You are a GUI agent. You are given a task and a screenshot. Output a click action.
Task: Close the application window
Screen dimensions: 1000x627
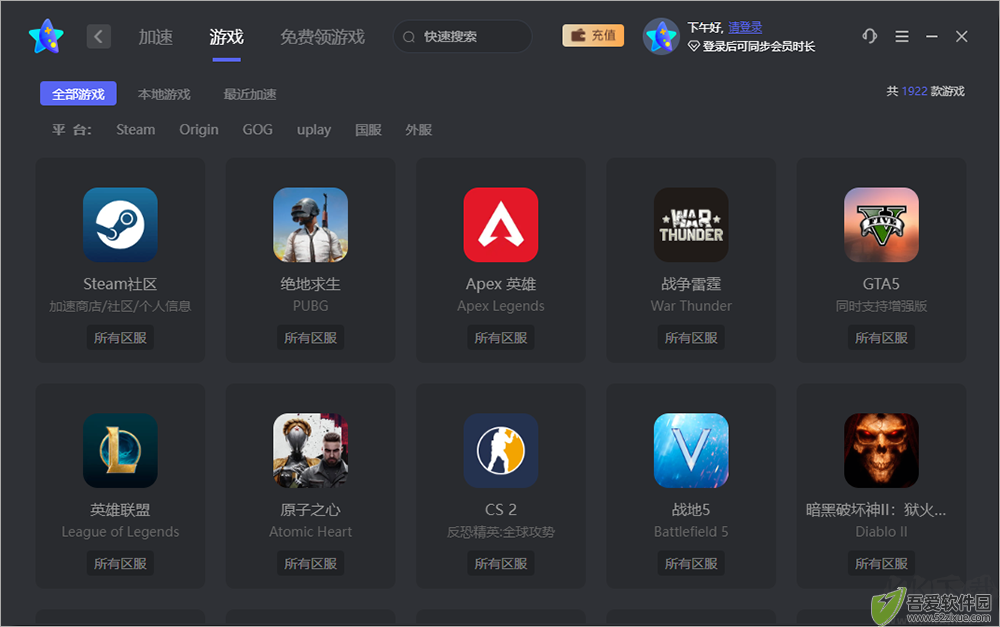pos(962,36)
